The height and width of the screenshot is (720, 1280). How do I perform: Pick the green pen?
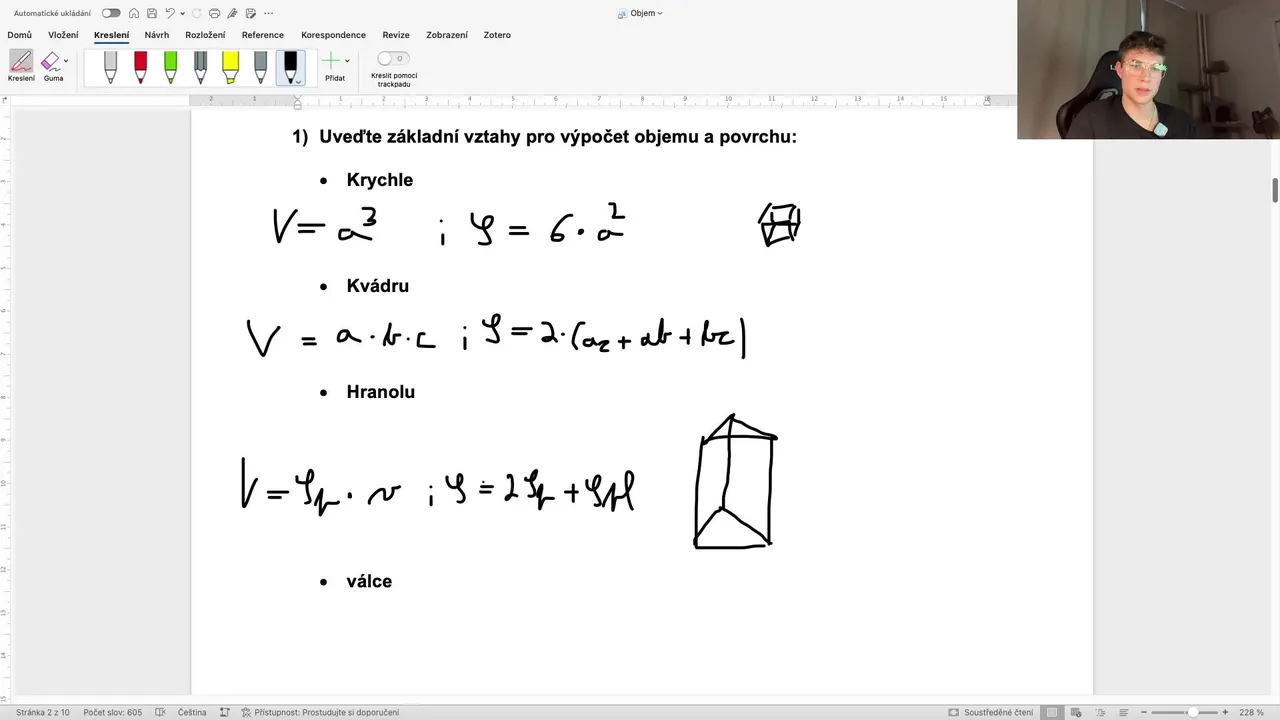point(170,67)
